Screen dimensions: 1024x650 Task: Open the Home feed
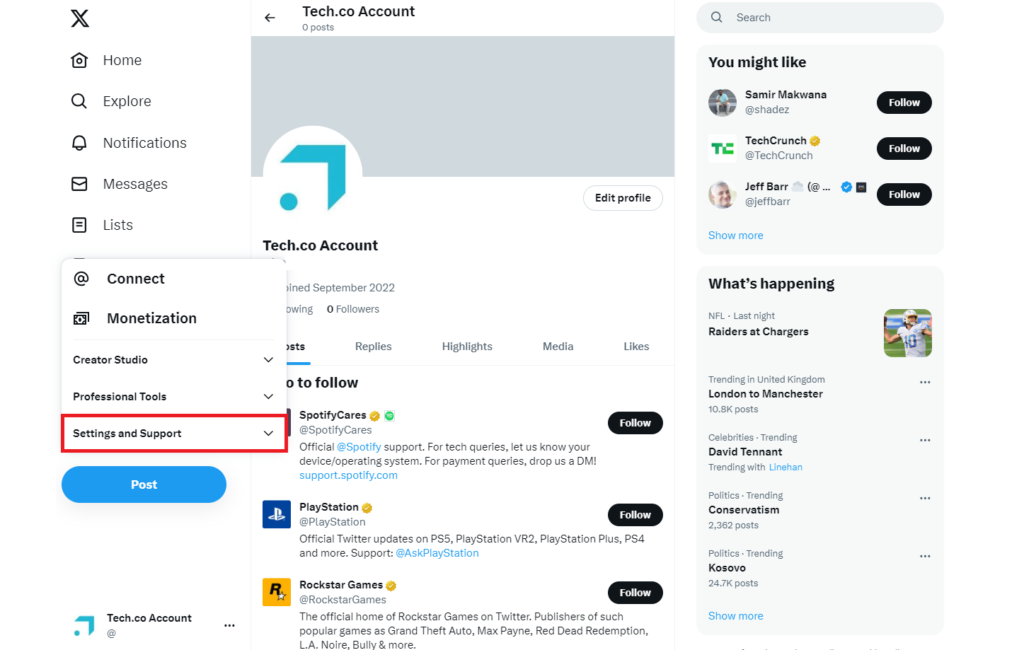click(x=122, y=60)
